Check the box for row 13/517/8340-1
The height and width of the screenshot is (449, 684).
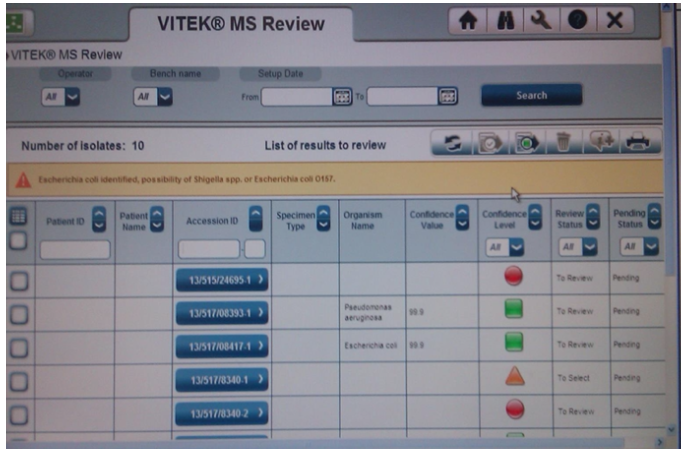[x=19, y=382]
